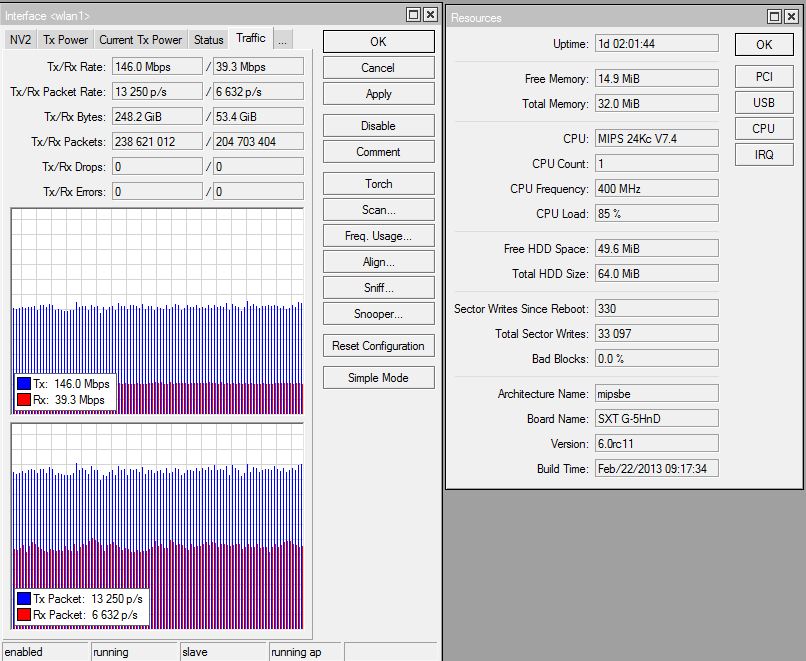The height and width of the screenshot is (661, 806).
Task: Expand more tabs with ellipsis button
Action: (282, 40)
